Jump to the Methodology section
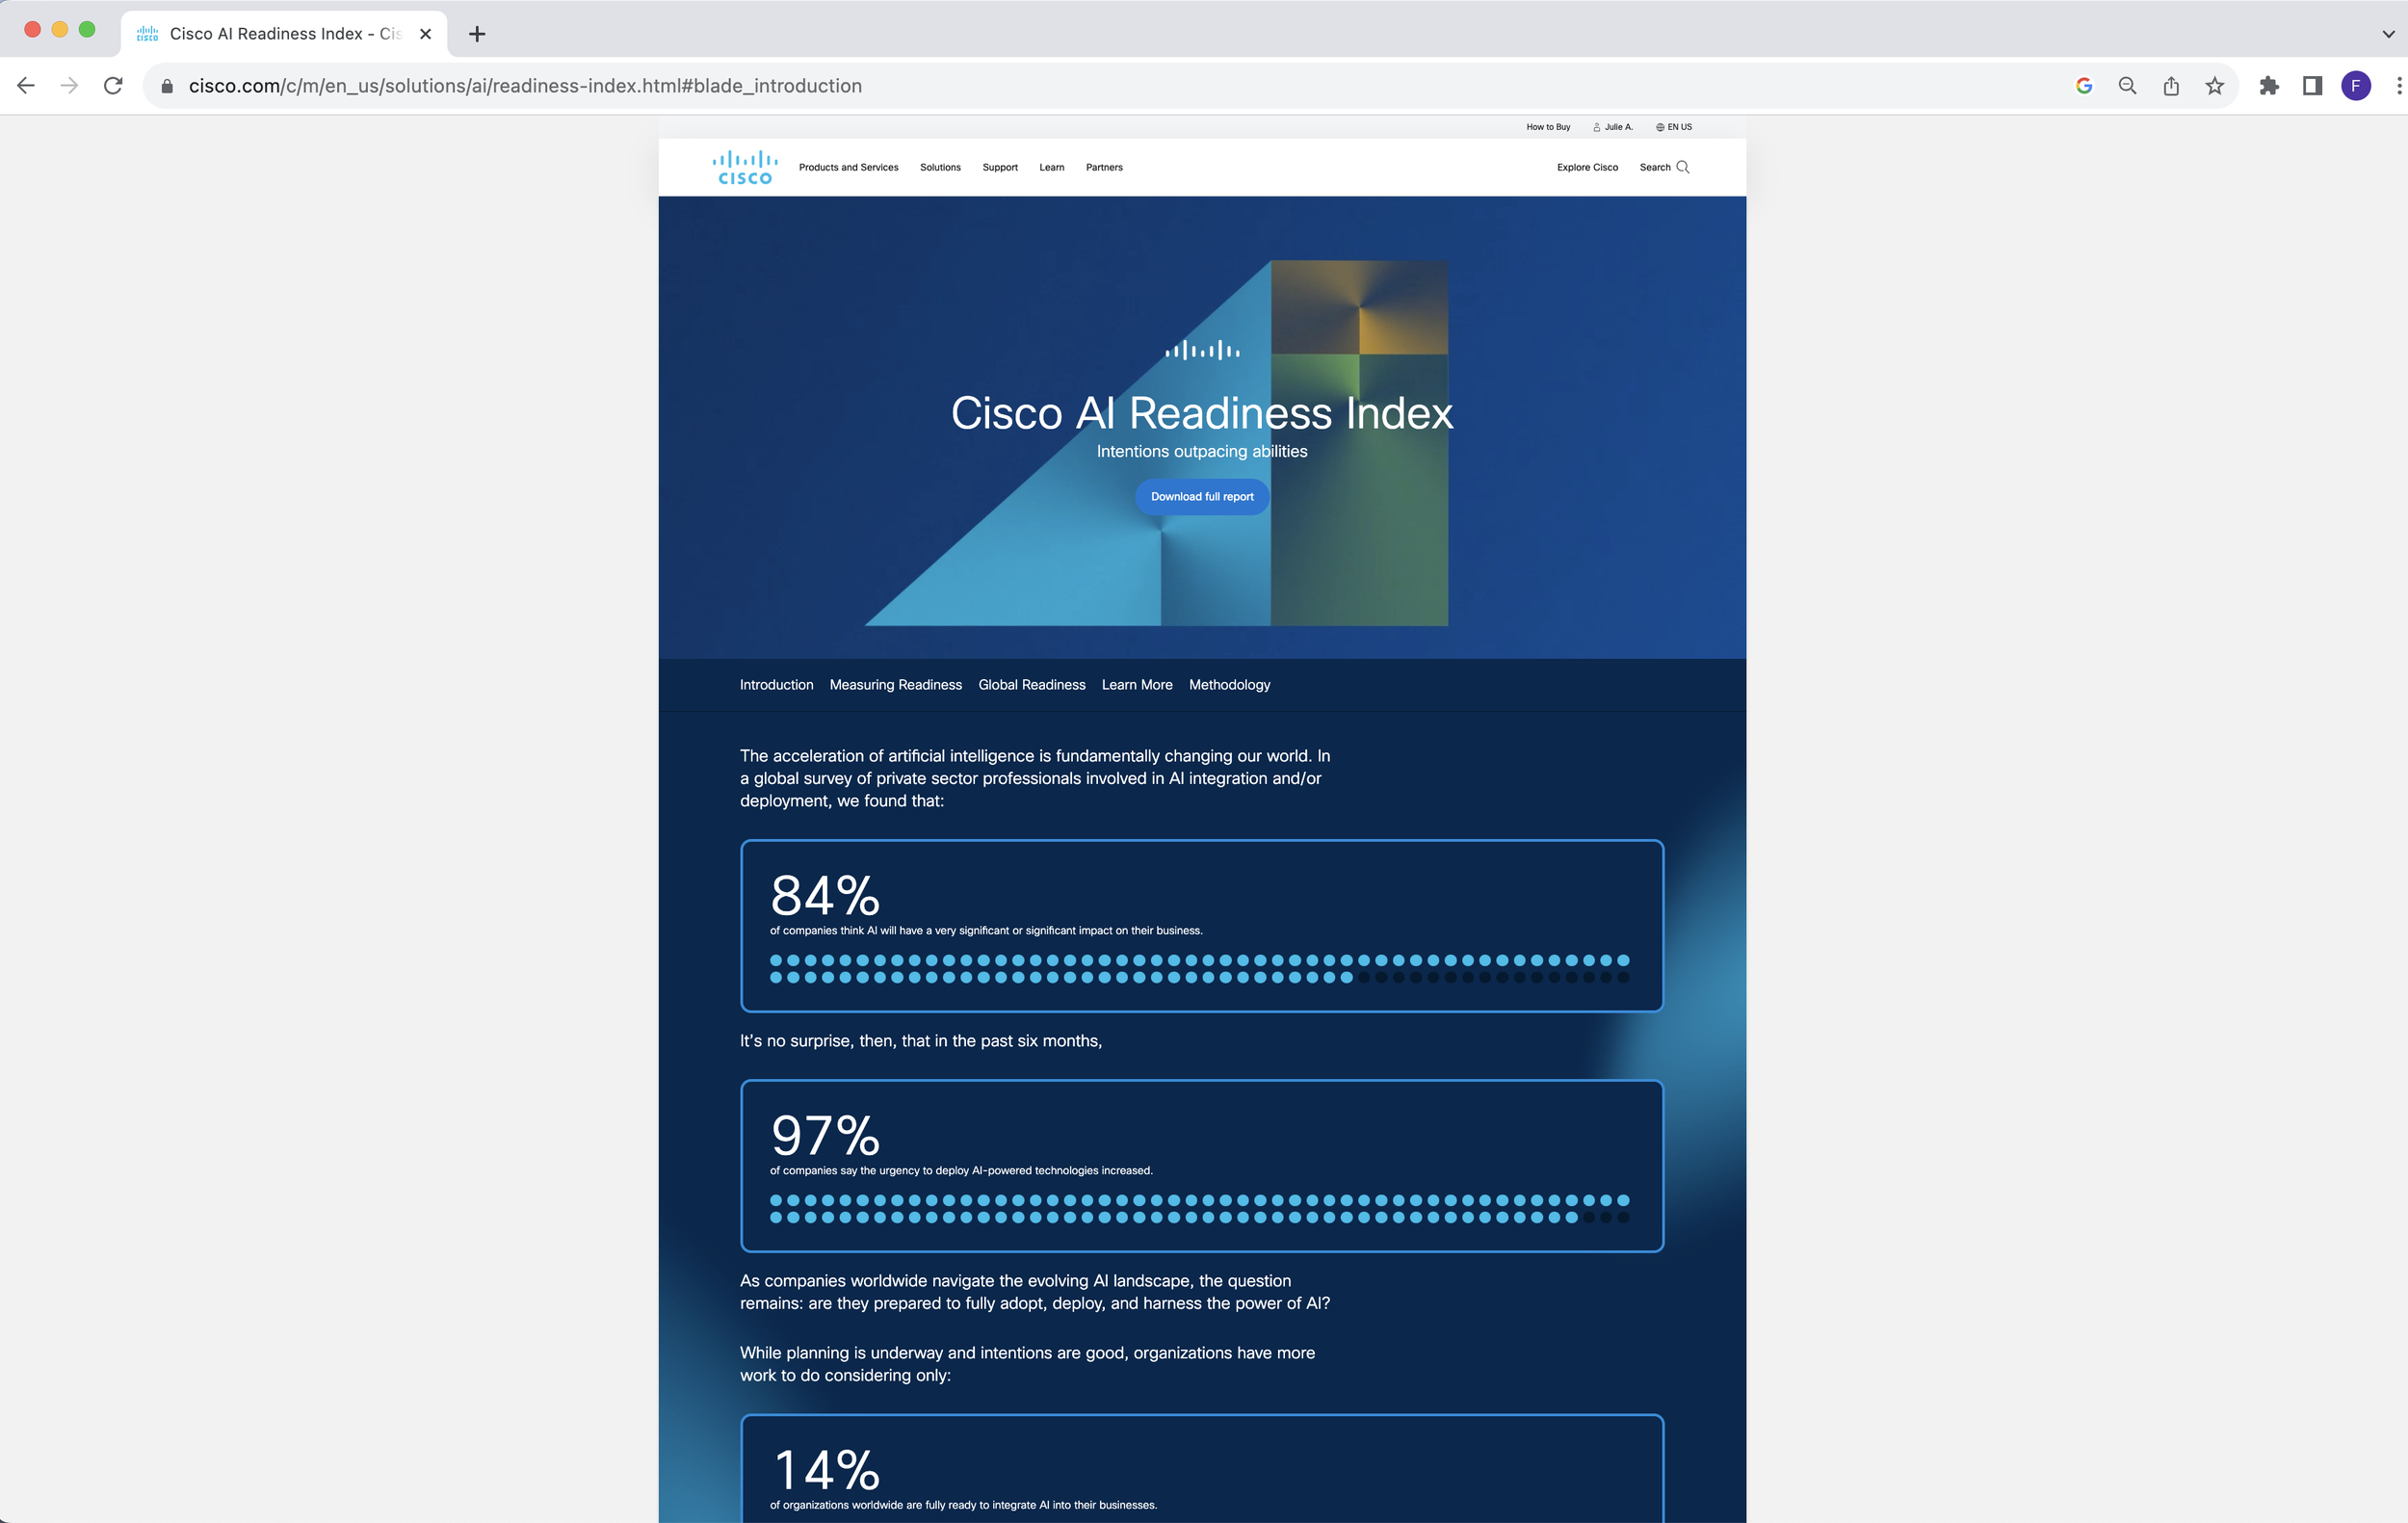Screen dimensions: 2408x1523 click(1230, 685)
